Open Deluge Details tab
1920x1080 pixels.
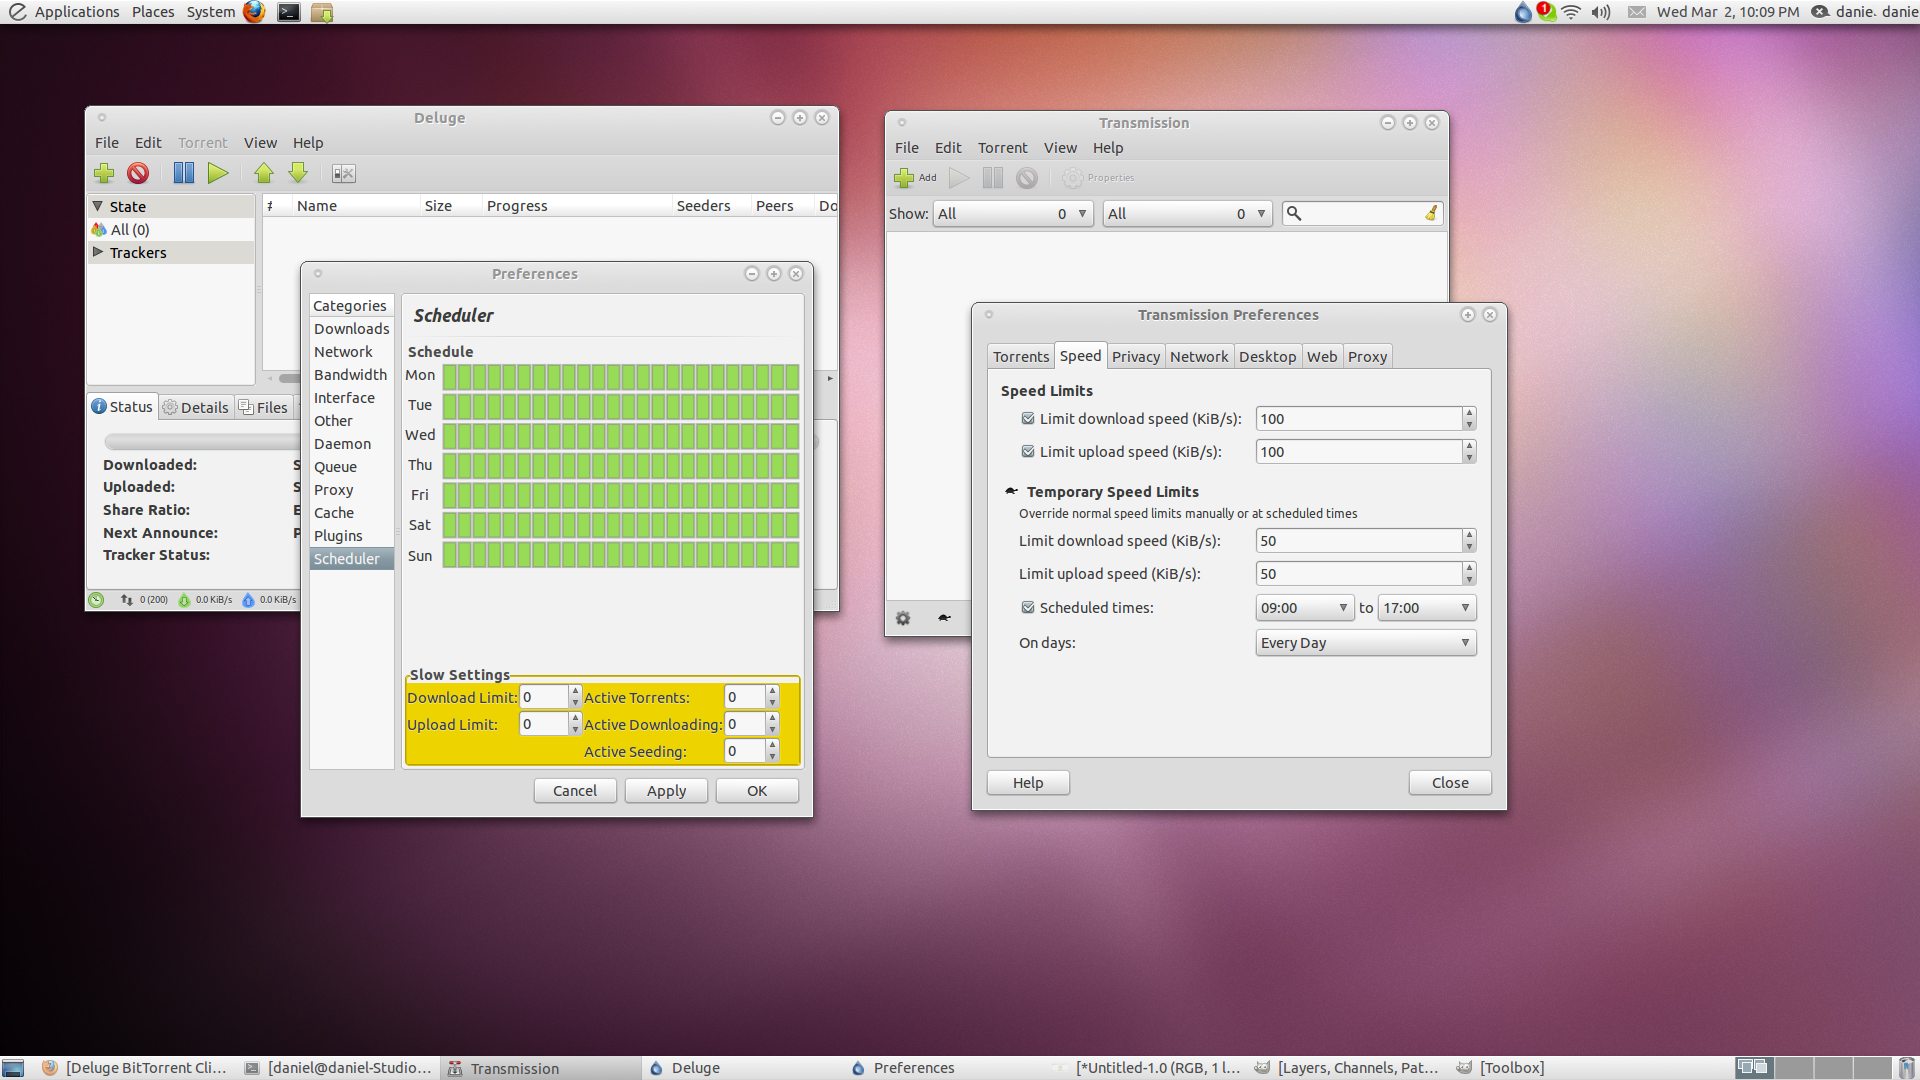point(196,407)
